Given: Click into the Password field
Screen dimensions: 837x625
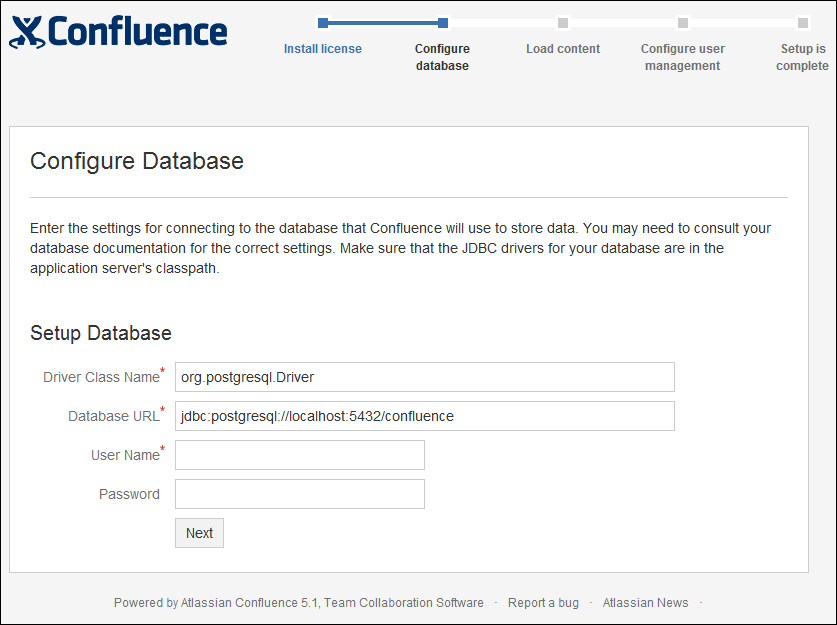Looking at the screenshot, I should pos(299,494).
